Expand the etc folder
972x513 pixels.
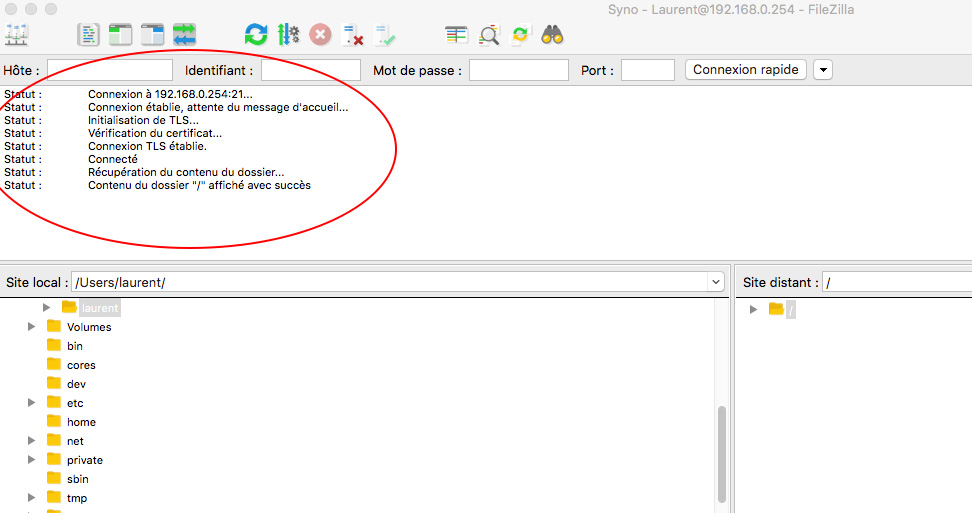31,403
